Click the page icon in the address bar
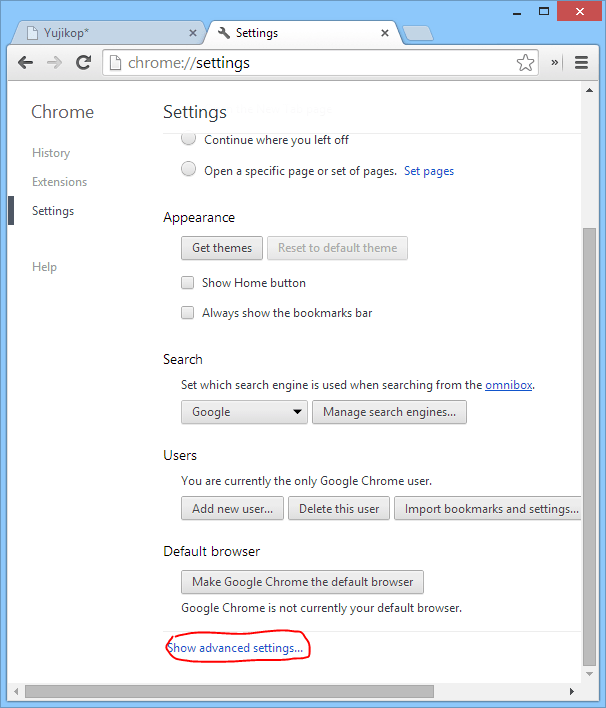Viewport: 606px width, 708px height. click(x=116, y=62)
